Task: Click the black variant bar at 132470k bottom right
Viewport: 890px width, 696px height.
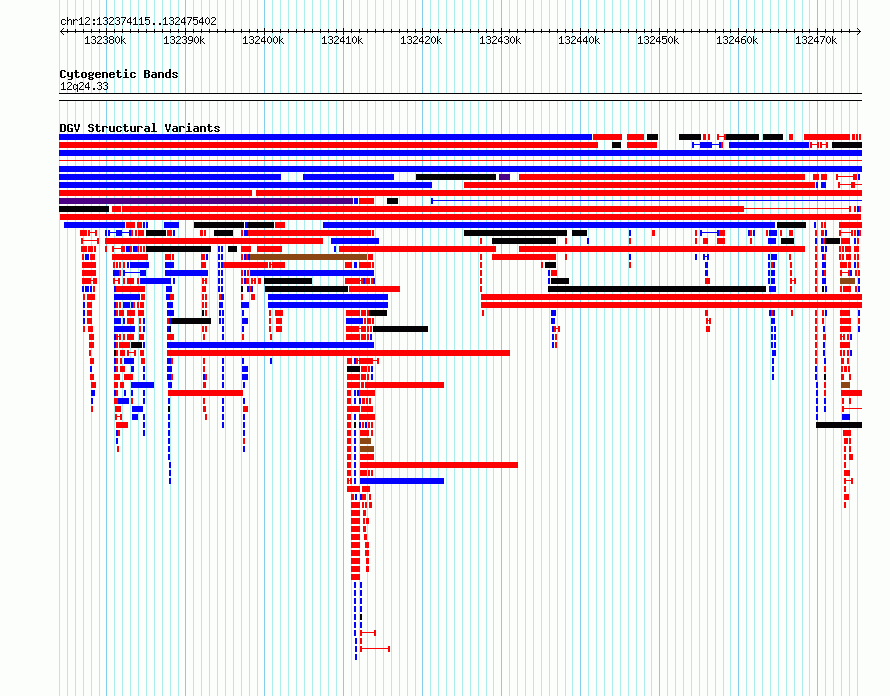Action: pos(839,425)
